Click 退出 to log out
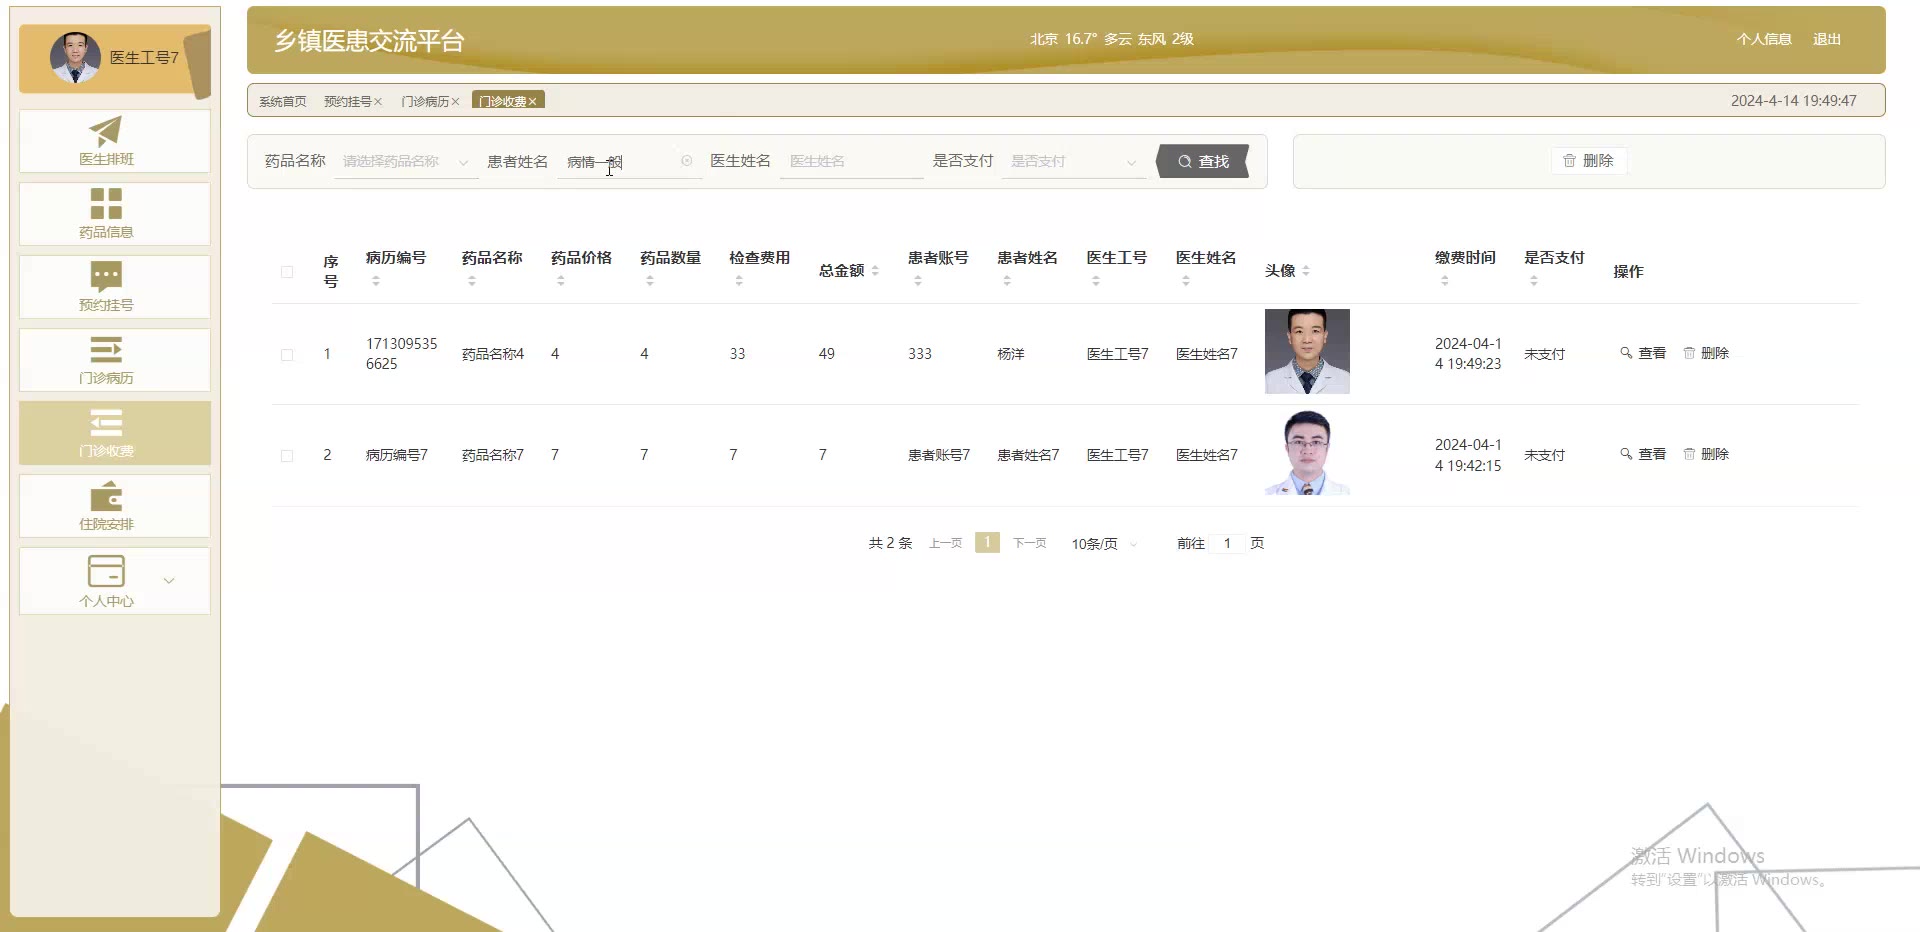 pos(1826,39)
